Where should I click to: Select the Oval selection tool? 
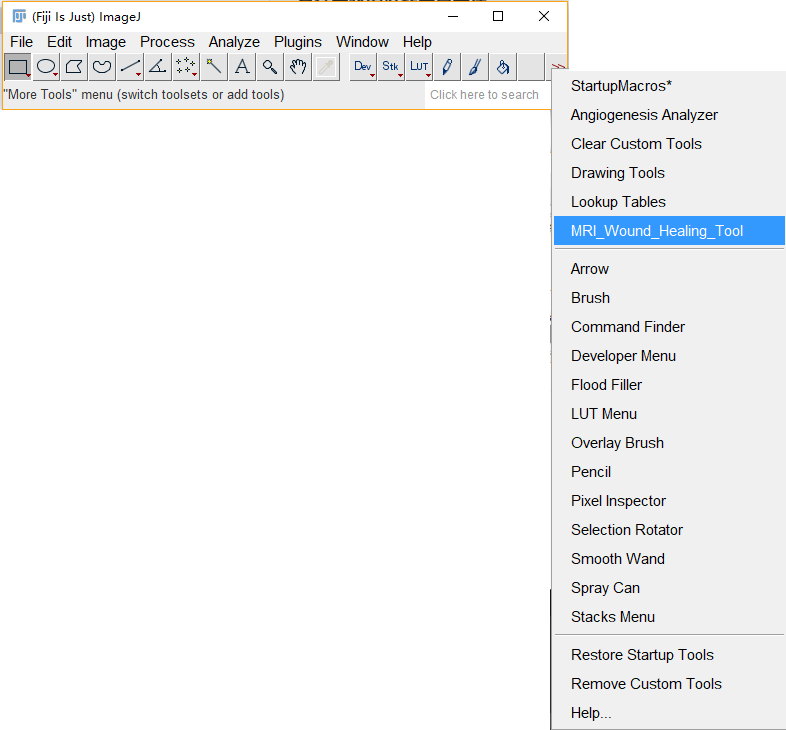pos(46,67)
